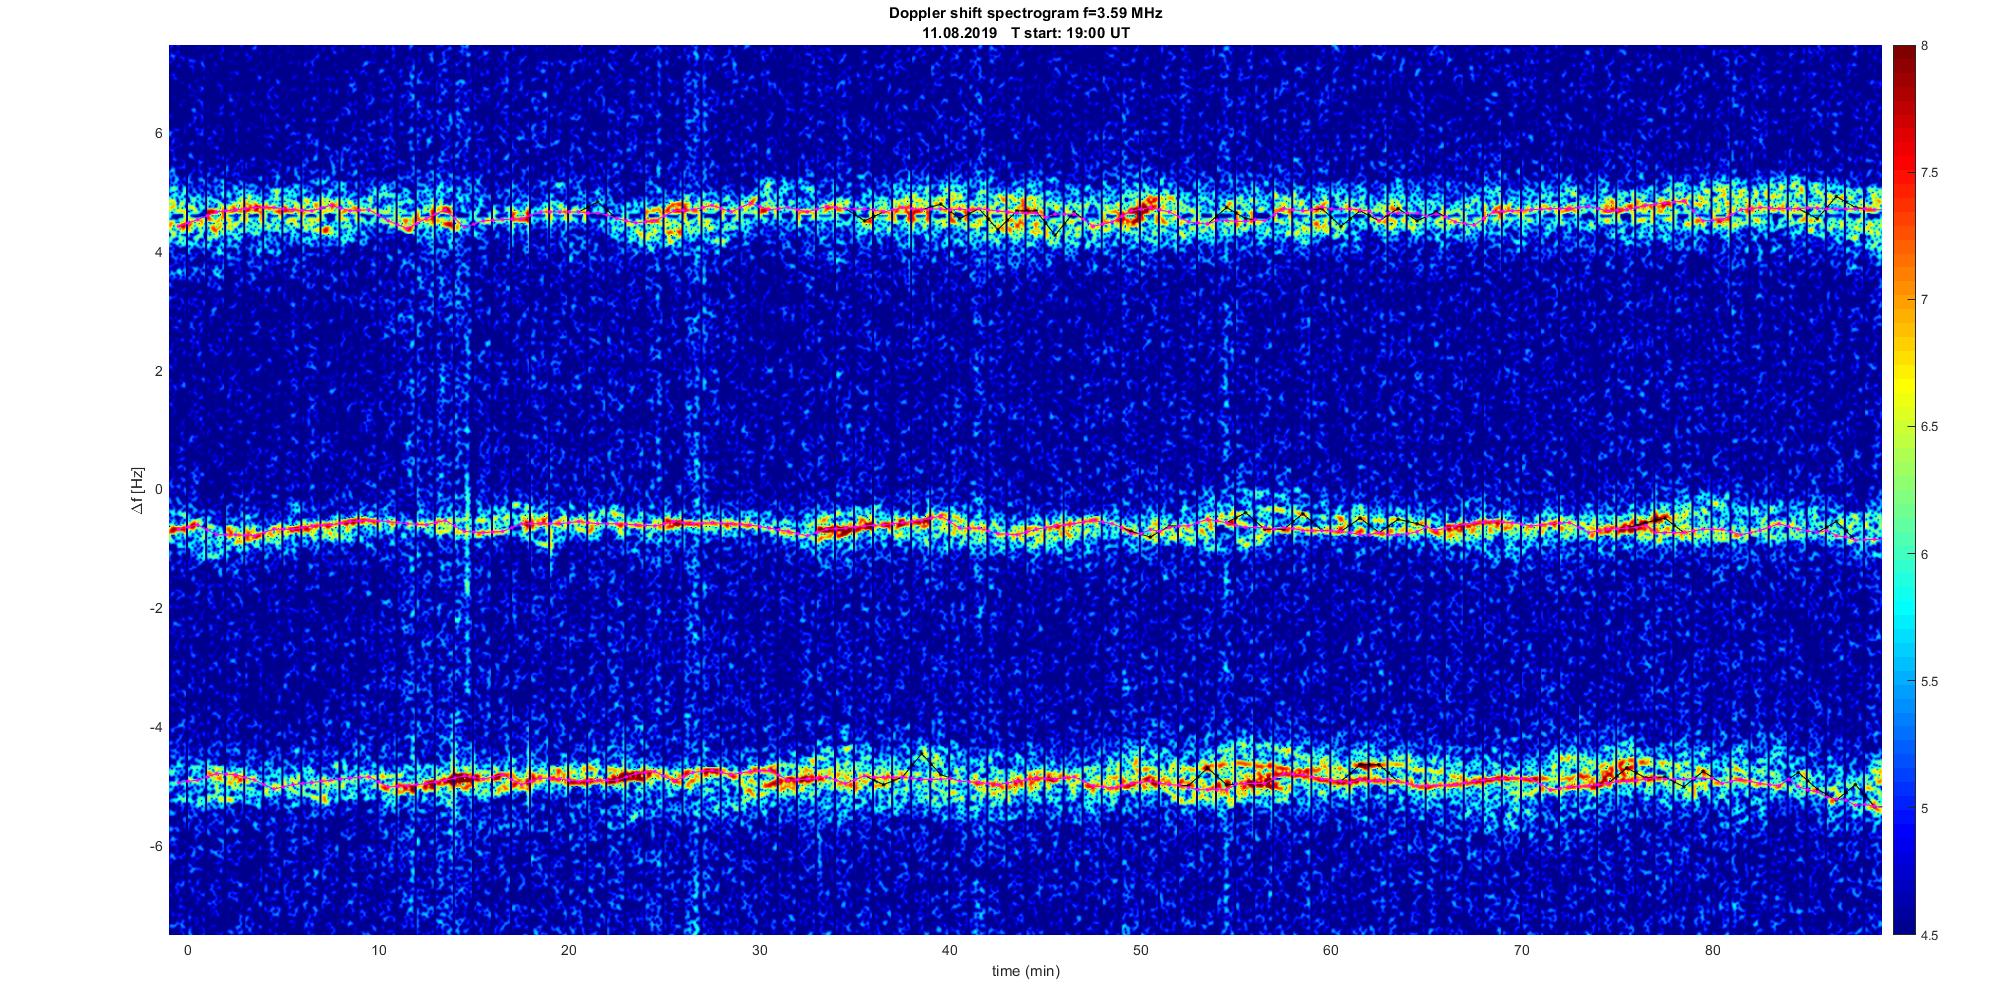This screenshot has width=2000, height=1003.
Task: Click the y-axis tick label 4
Action: (x=158, y=252)
